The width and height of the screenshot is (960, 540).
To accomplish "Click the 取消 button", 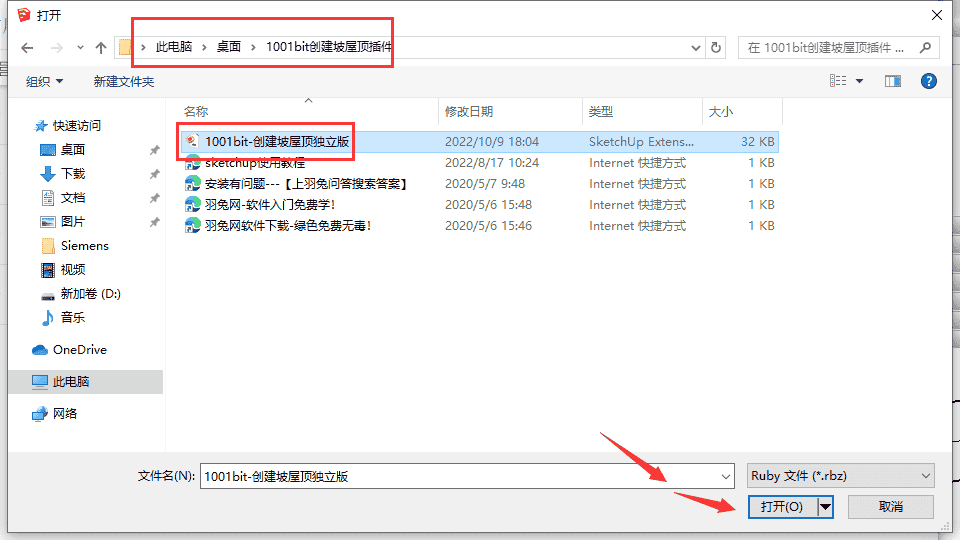I will tap(891, 506).
